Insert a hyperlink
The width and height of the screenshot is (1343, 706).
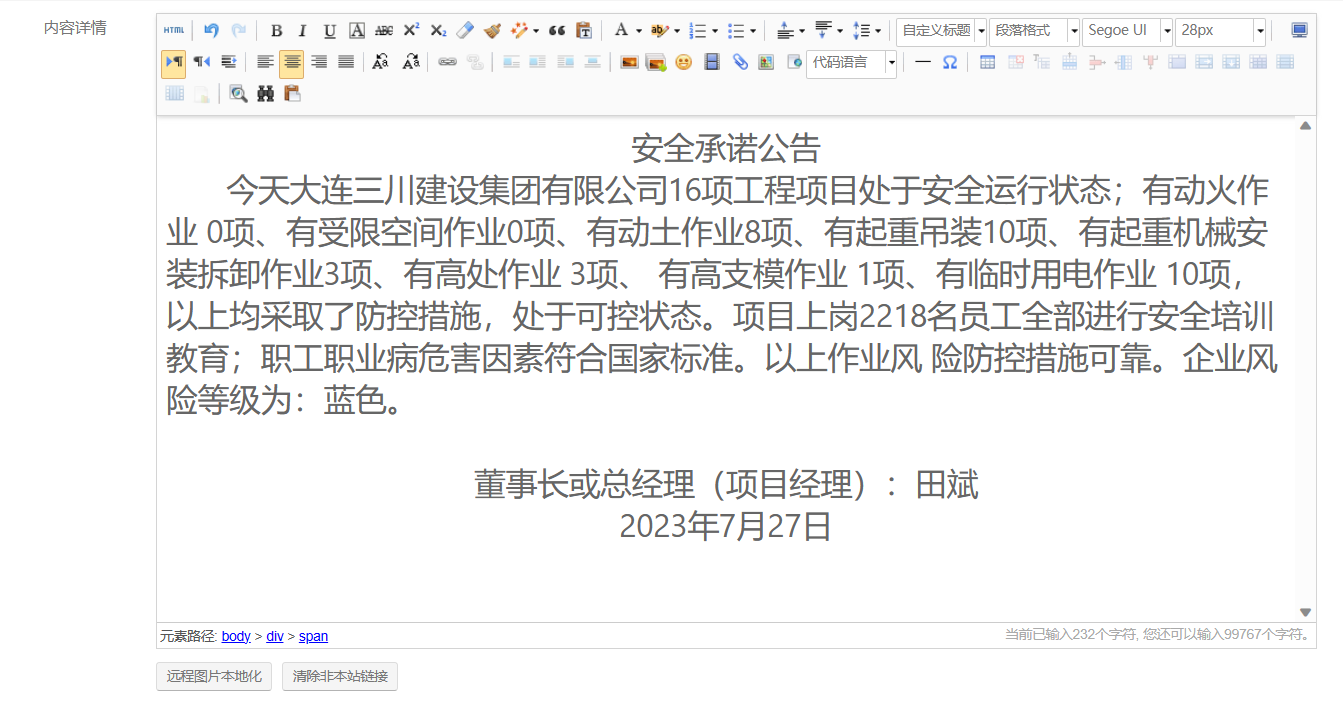(x=447, y=62)
